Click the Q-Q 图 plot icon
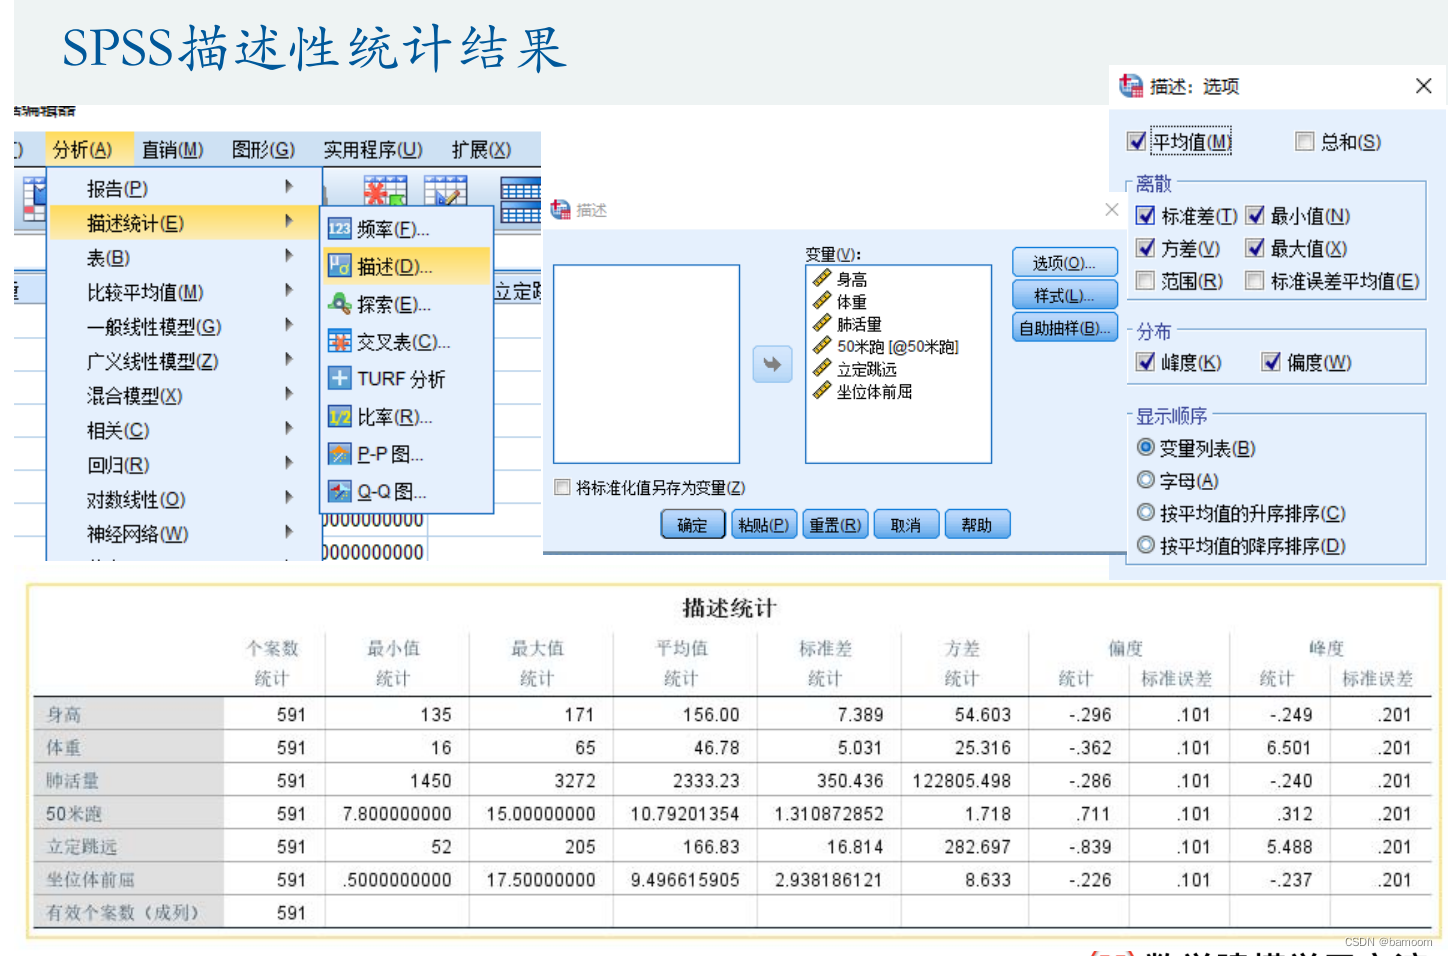The image size is (1448, 956). click(340, 491)
